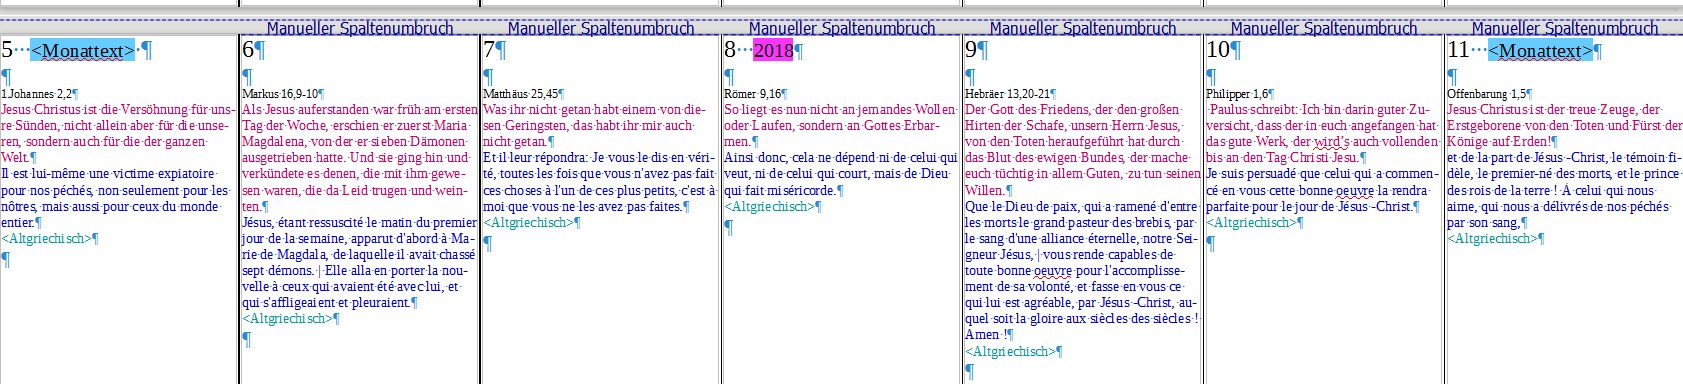Select the magenta-highlighted 2018 text
Viewport: 1683px width, 384px height.
(x=773, y=50)
